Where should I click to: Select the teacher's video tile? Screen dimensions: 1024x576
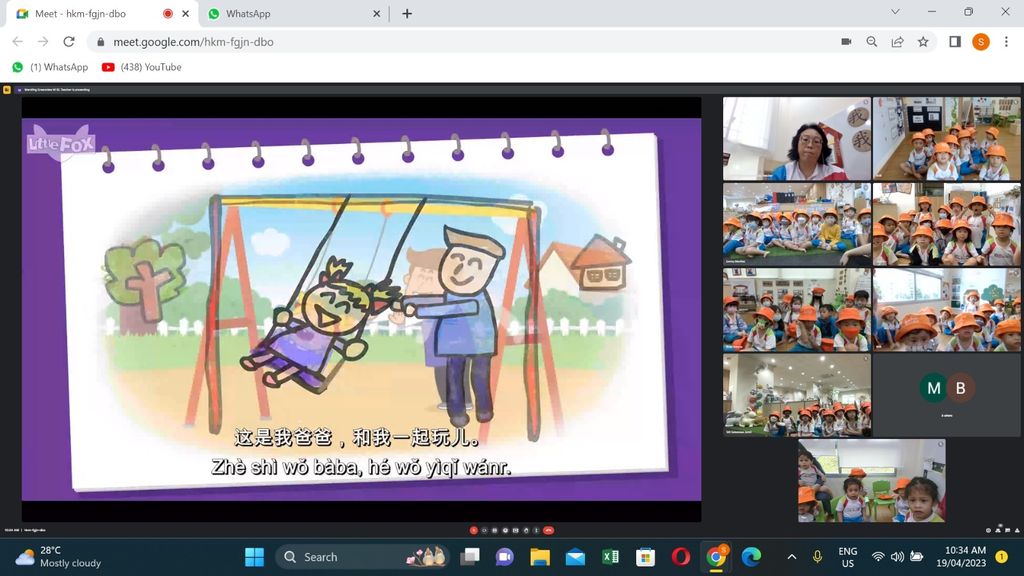[797, 138]
